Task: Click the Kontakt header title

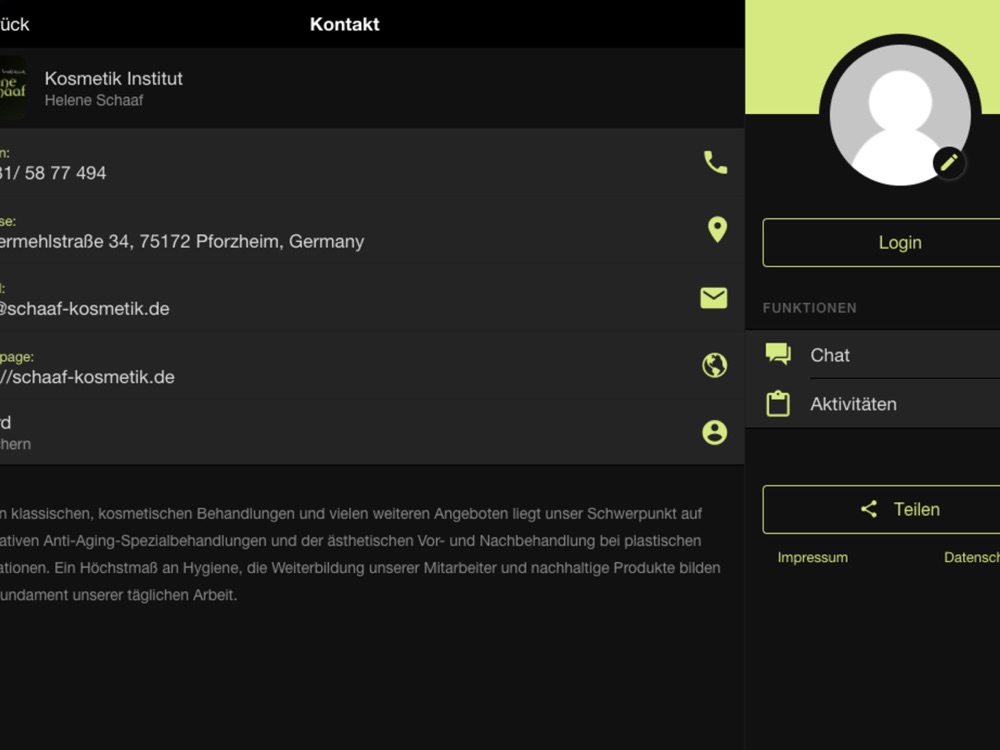Action: tap(344, 24)
